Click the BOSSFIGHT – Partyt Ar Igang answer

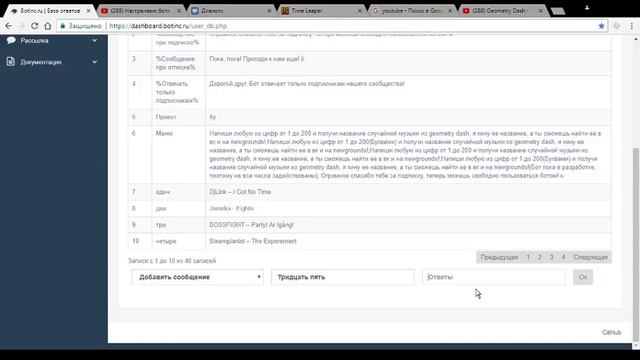pos(251,225)
